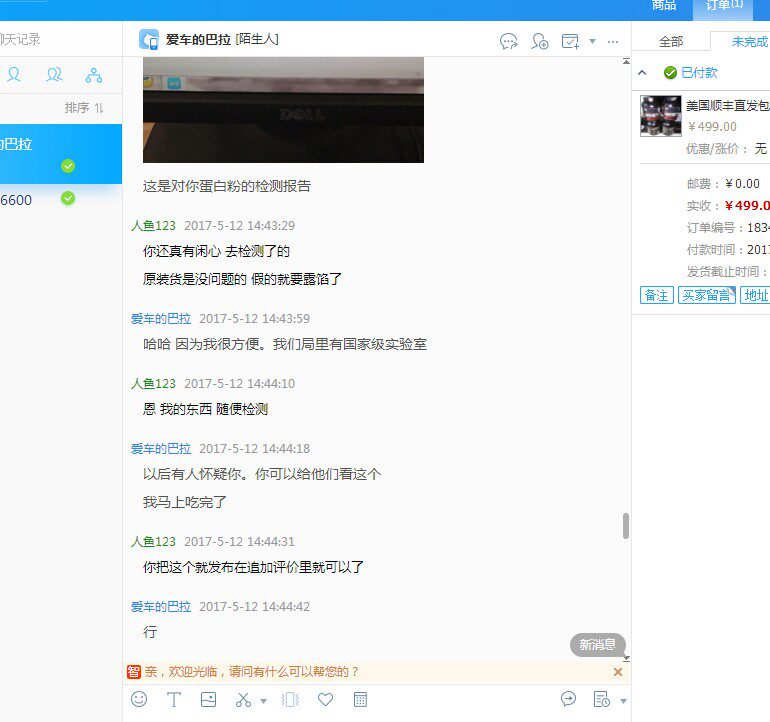Switch to the 未完成 orders tab
This screenshot has height=722, width=770.
[x=749, y=42]
